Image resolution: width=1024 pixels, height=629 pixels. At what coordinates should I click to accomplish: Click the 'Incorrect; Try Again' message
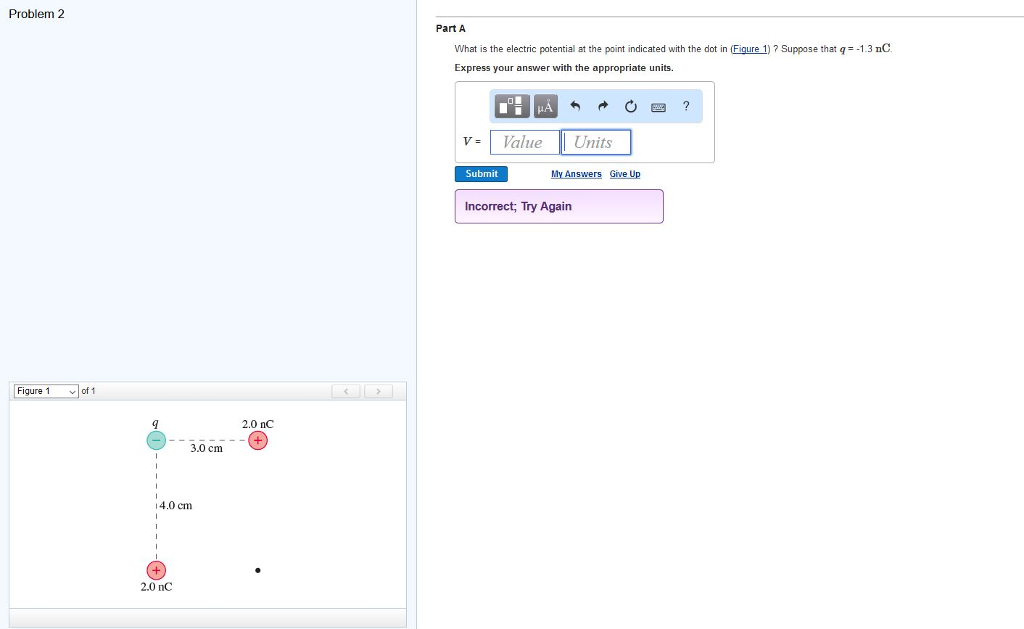pyautogui.click(x=559, y=206)
